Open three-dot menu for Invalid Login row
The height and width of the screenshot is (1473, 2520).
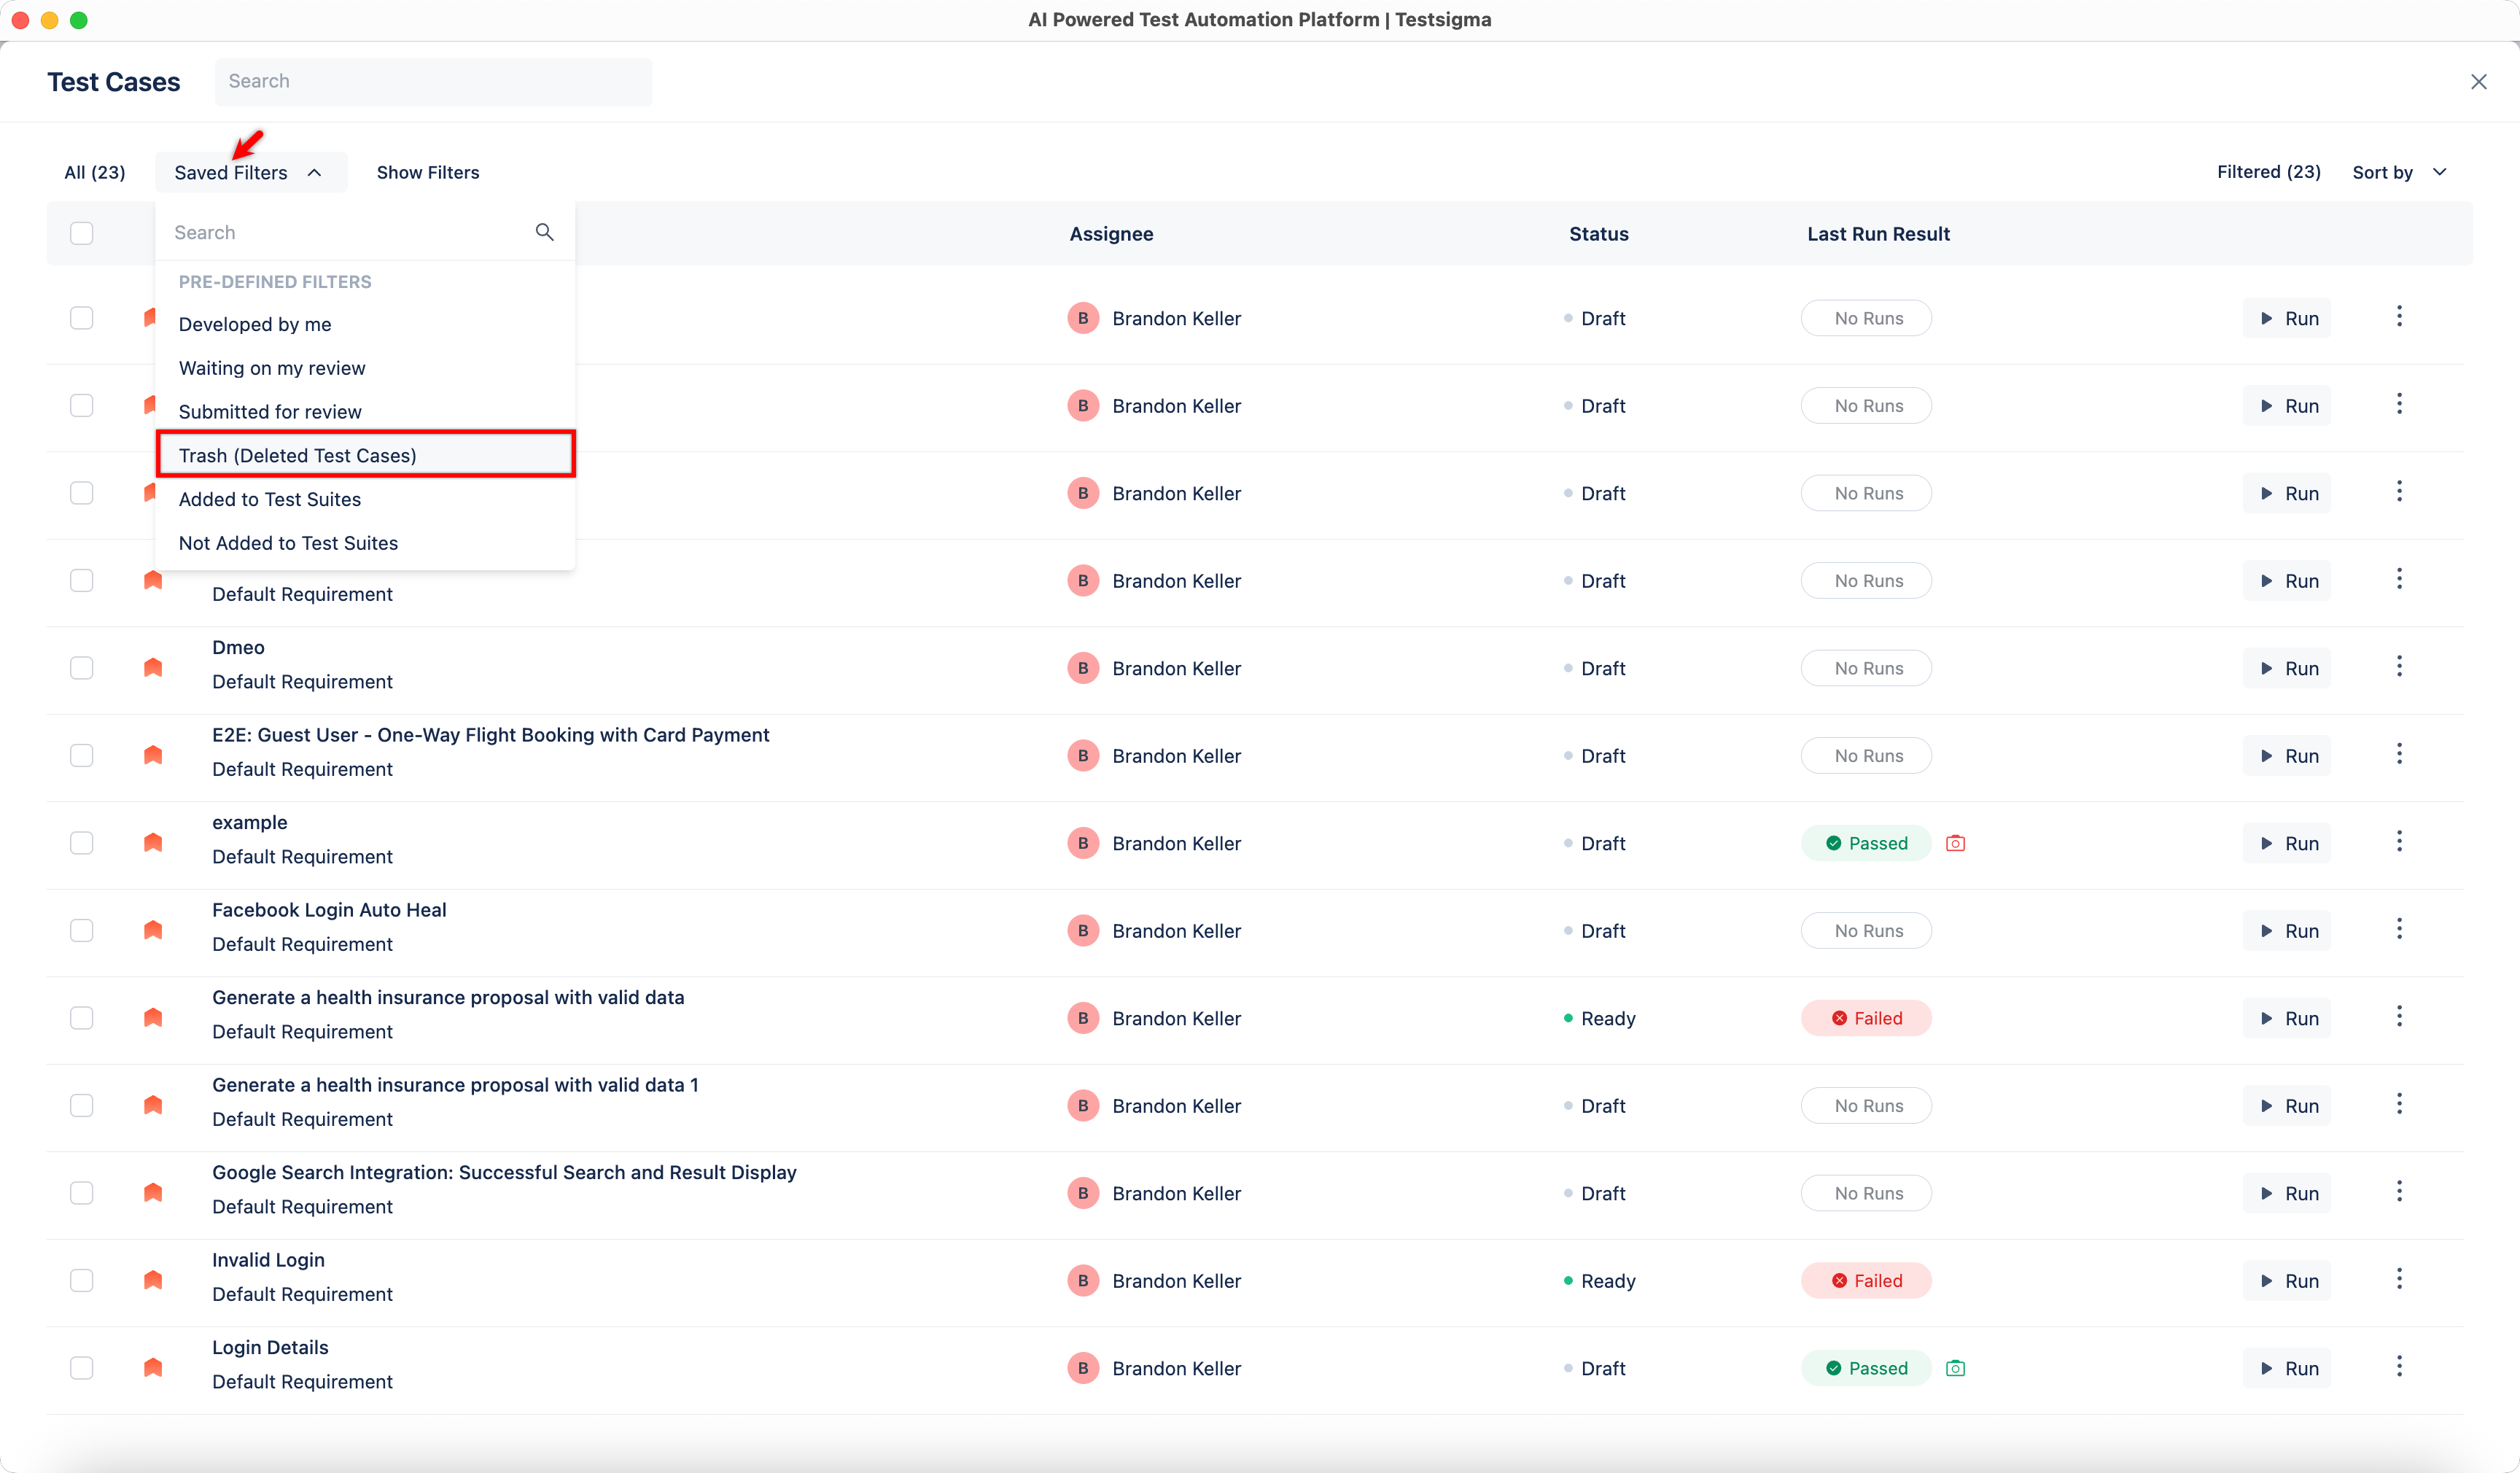pyautogui.click(x=2398, y=1279)
